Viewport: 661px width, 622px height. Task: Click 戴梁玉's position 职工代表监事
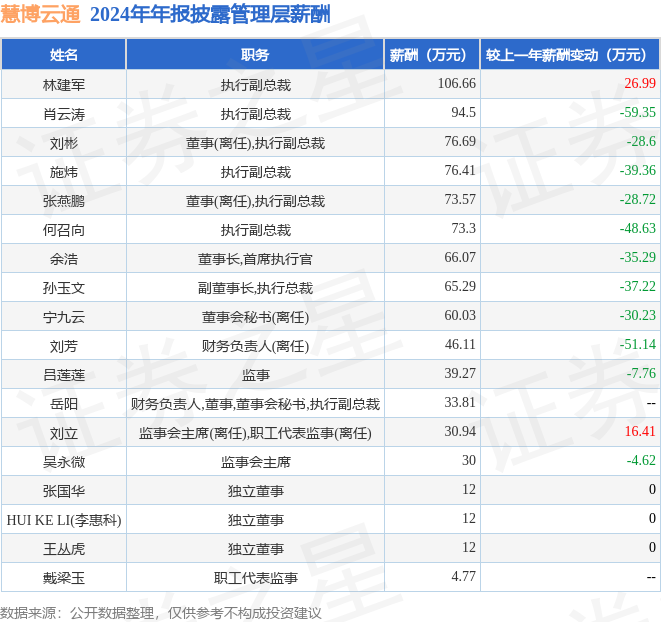pyautogui.click(x=255, y=578)
